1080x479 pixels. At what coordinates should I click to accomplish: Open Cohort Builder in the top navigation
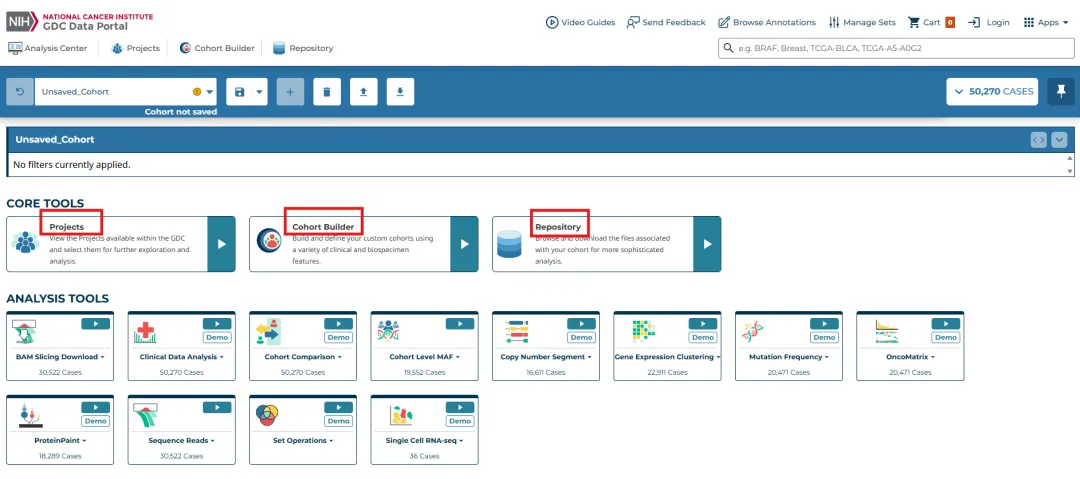pos(217,48)
